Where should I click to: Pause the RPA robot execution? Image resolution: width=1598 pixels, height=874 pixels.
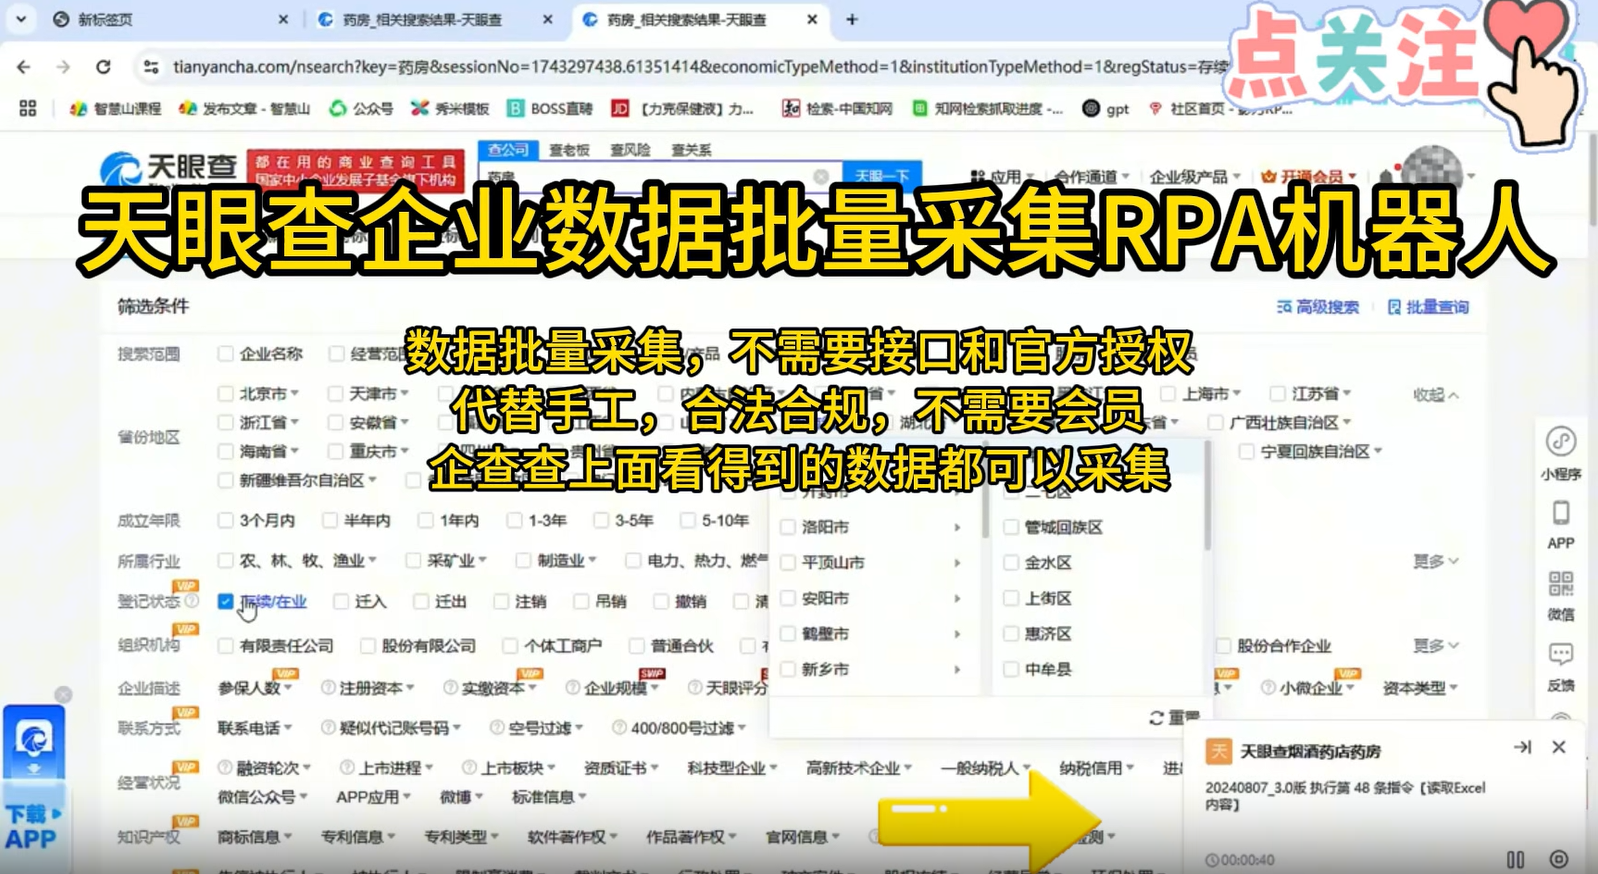tap(1516, 859)
